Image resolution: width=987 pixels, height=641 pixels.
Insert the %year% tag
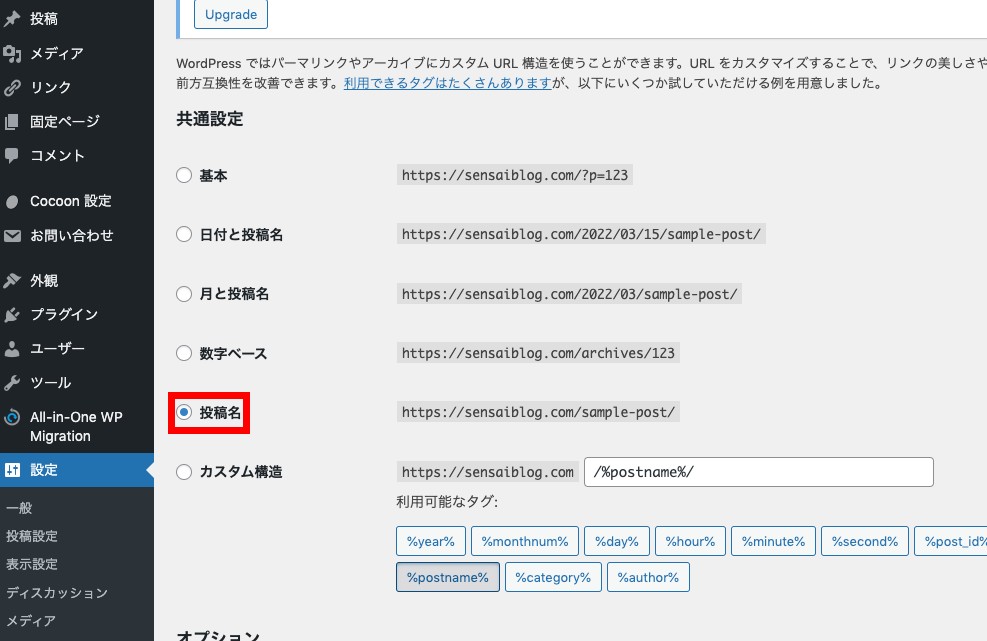coord(431,542)
